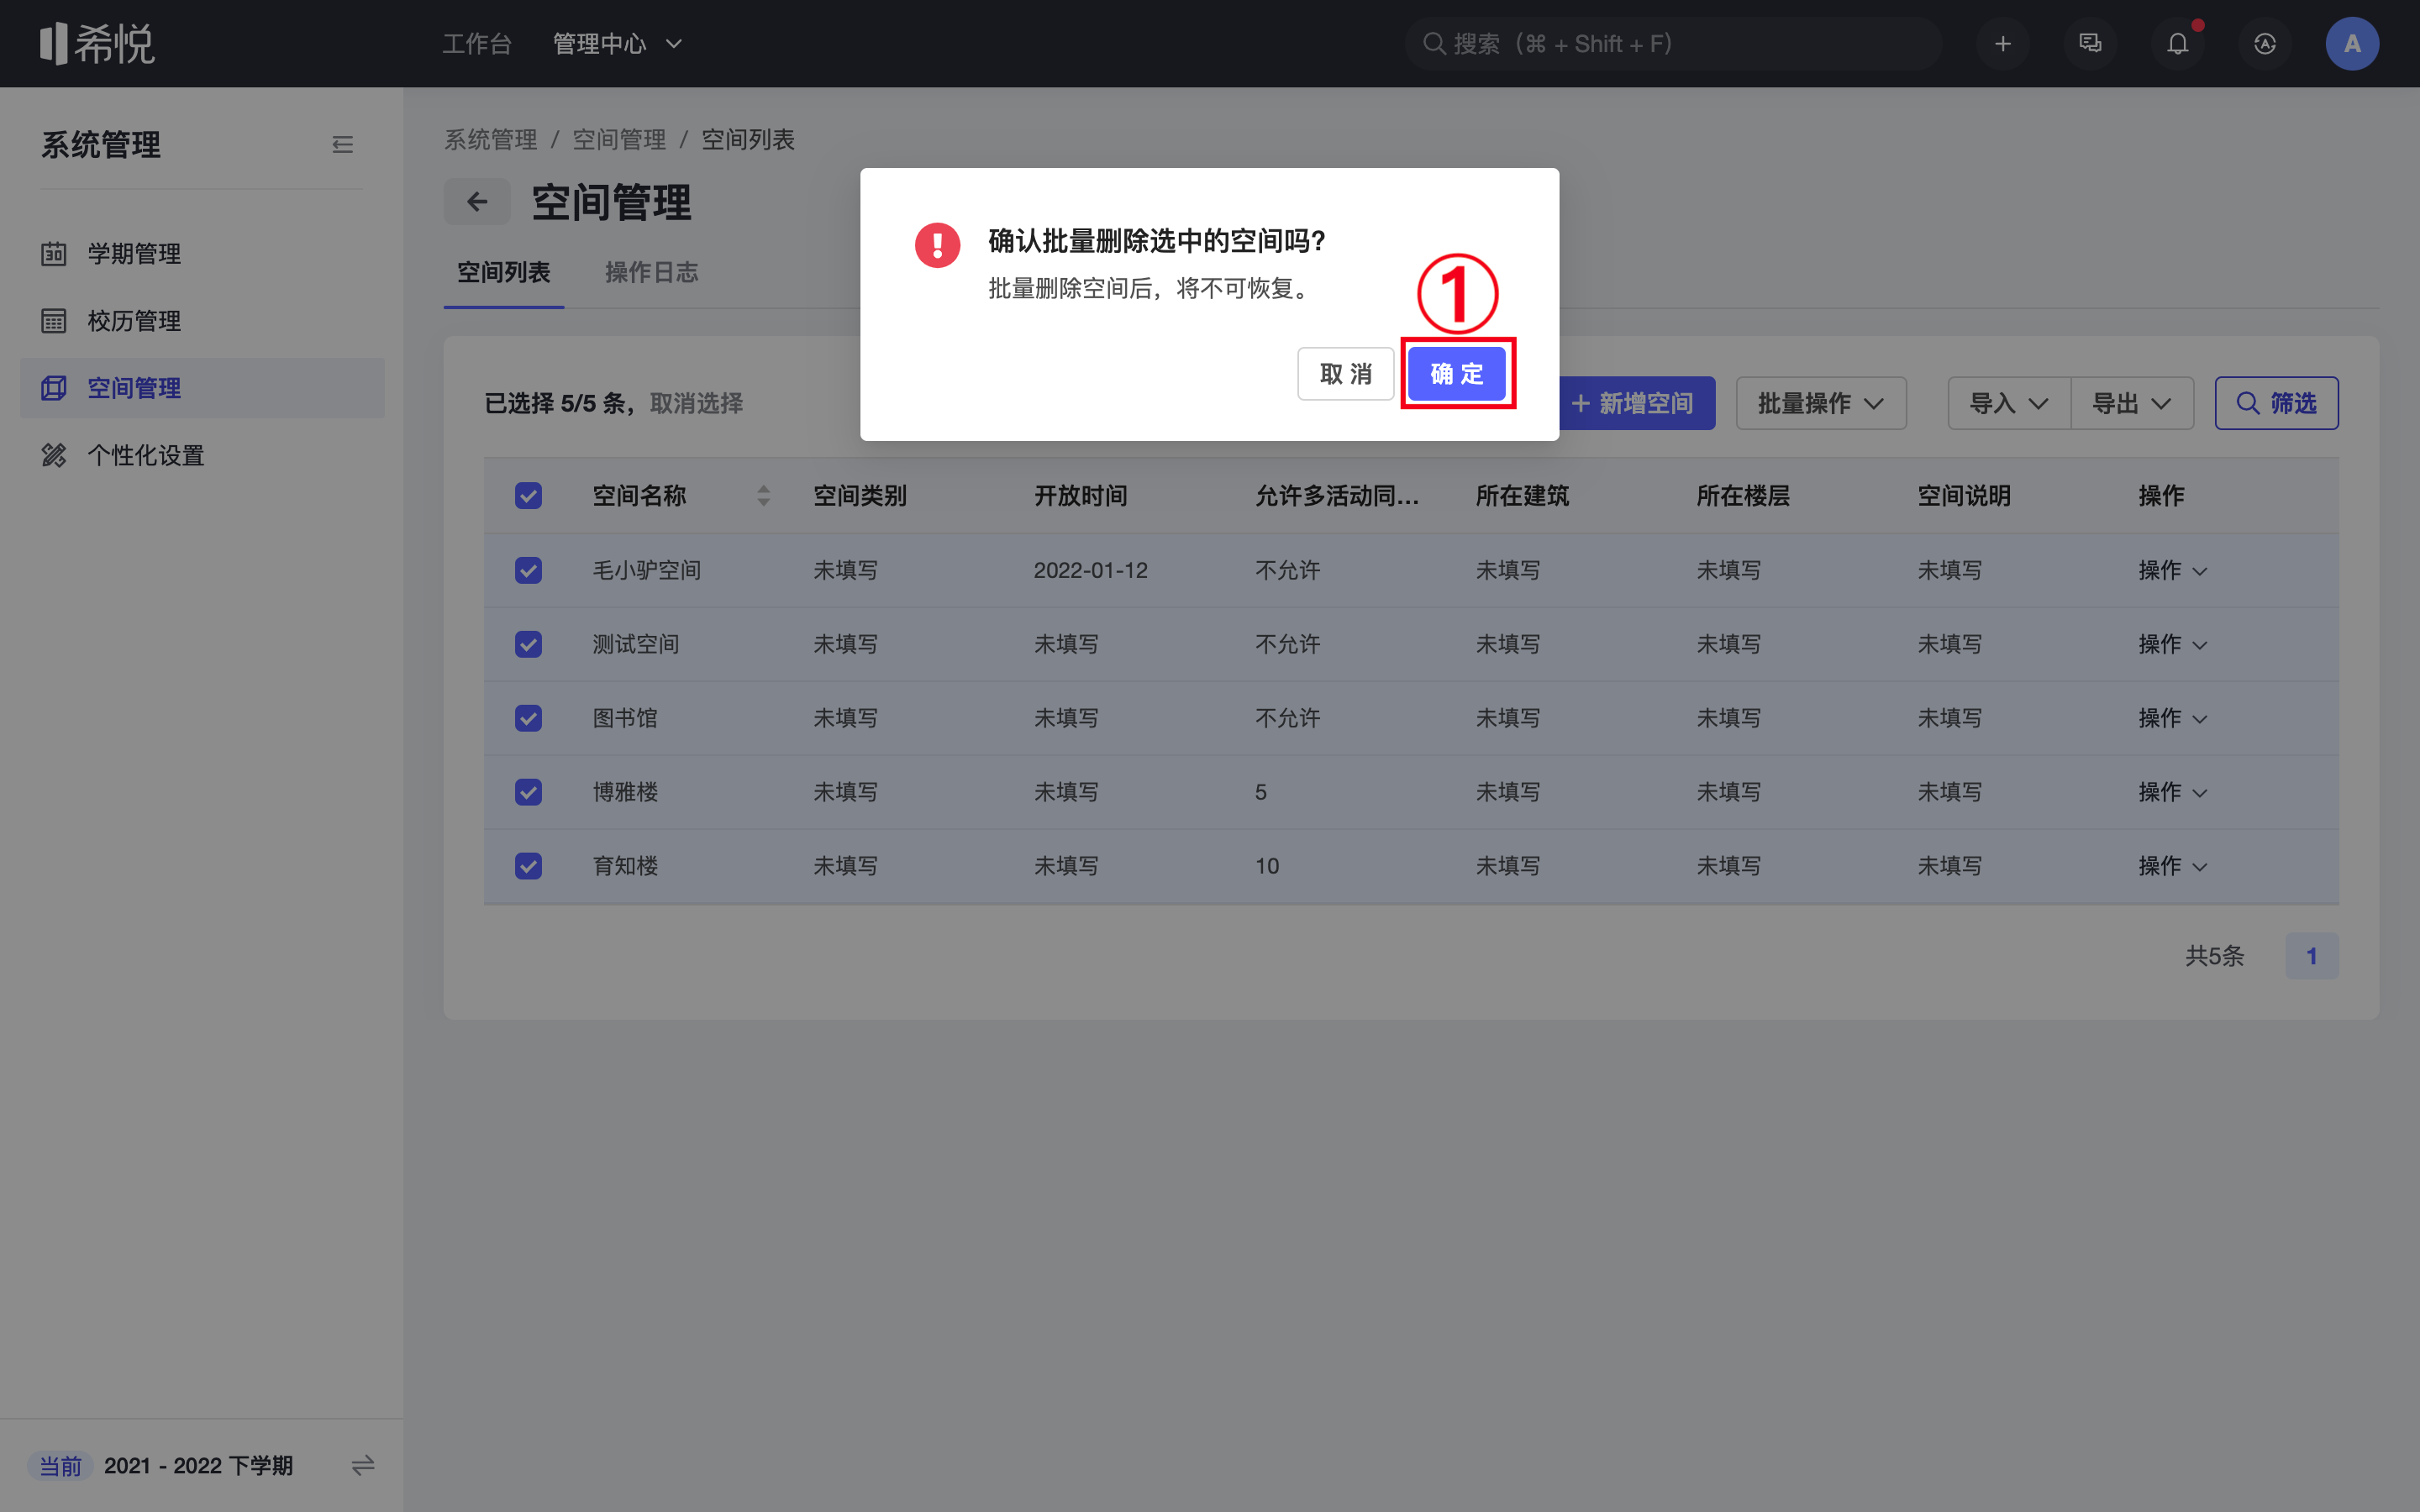The height and width of the screenshot is (1512, 2420).
Task: Switch to the 空间列表 tab
Action: coord(503,272)
